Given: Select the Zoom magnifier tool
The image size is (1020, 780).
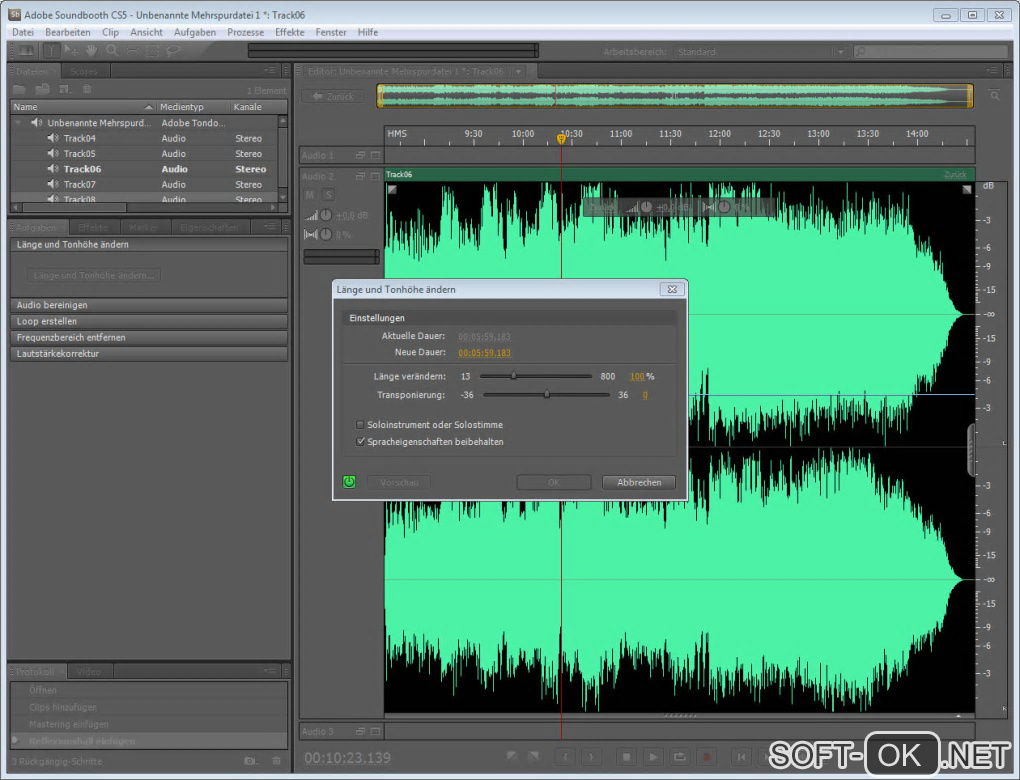Looking at the screenshot, I should pyautogui.click(x=111, y=50).
